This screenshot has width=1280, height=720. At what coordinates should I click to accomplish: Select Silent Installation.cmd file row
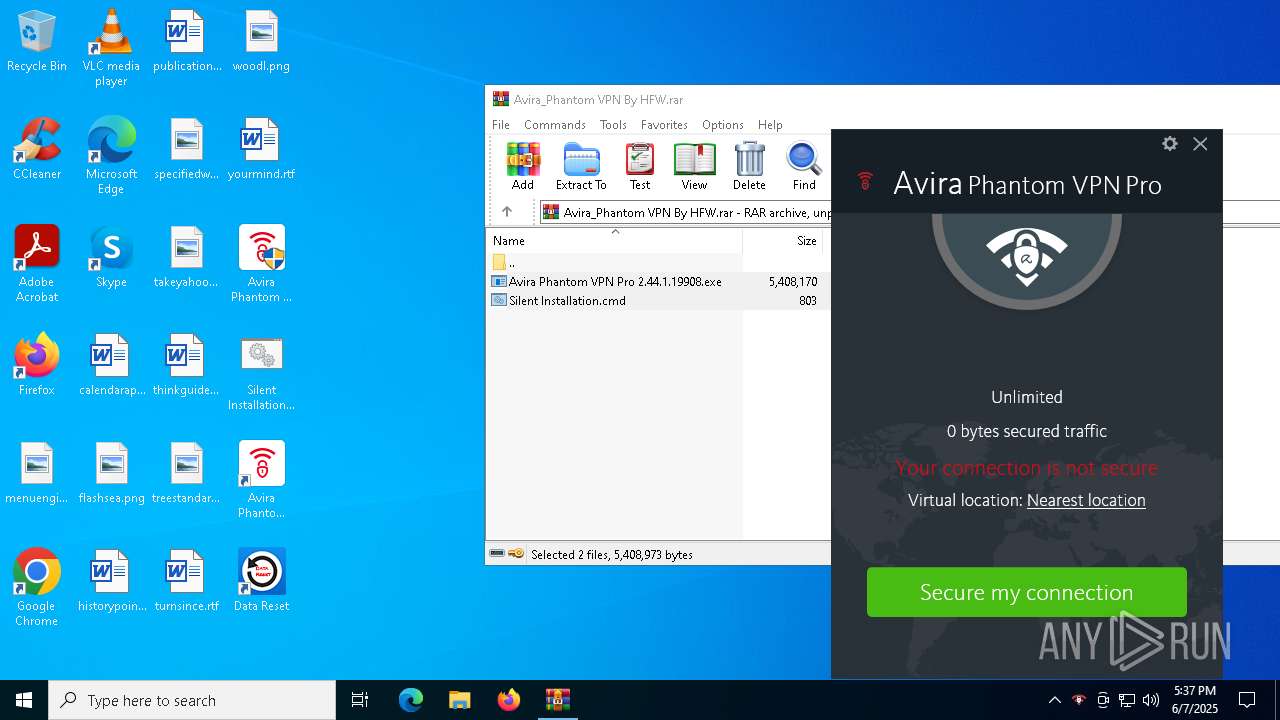coord(658,301)
